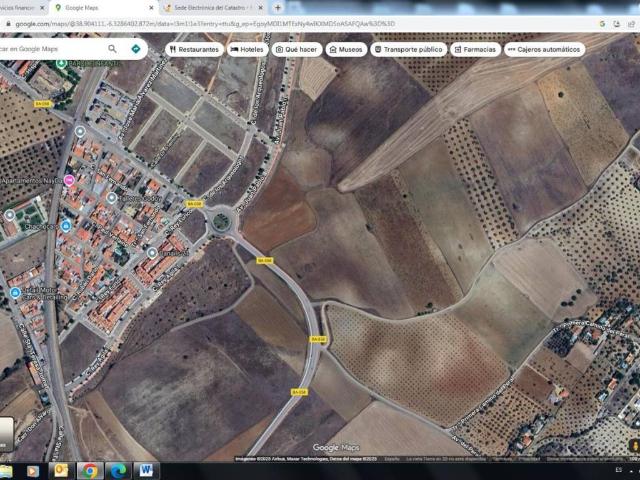Show Cajeros automáticos on the map
The height and width of the screenshot is (480, 640).
544,49
